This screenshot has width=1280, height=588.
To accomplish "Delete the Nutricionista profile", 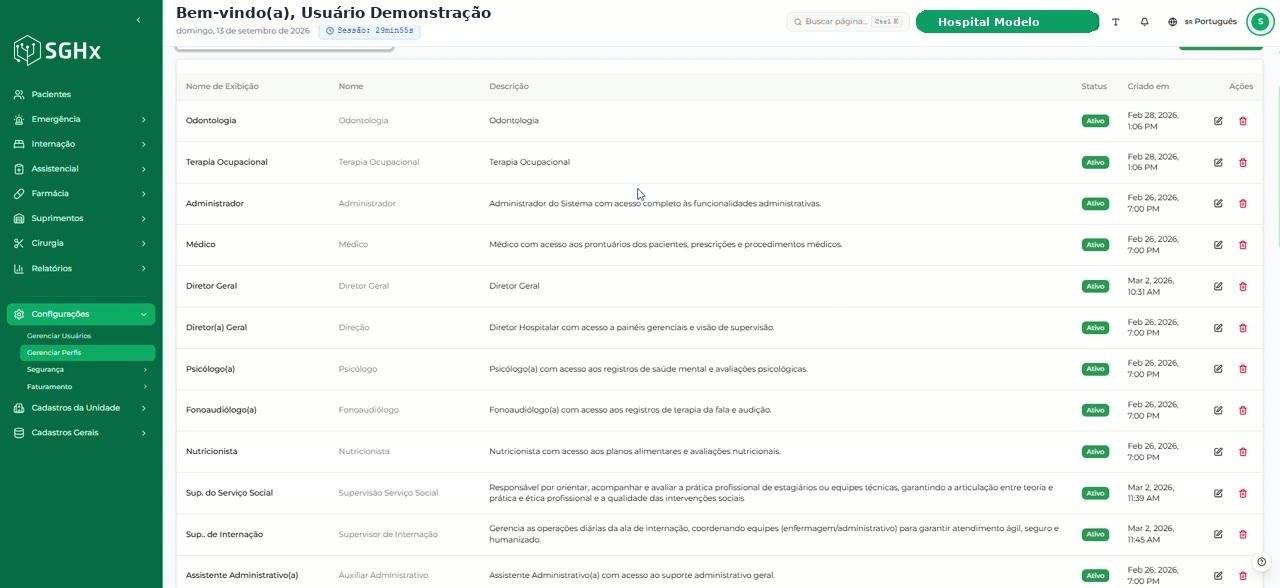I will (1243, 451).
